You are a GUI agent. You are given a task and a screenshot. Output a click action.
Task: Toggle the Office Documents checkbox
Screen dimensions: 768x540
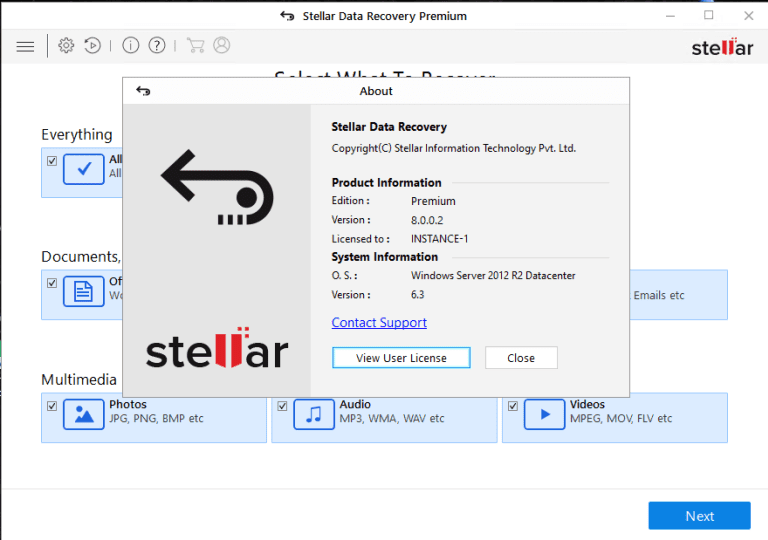52,283
